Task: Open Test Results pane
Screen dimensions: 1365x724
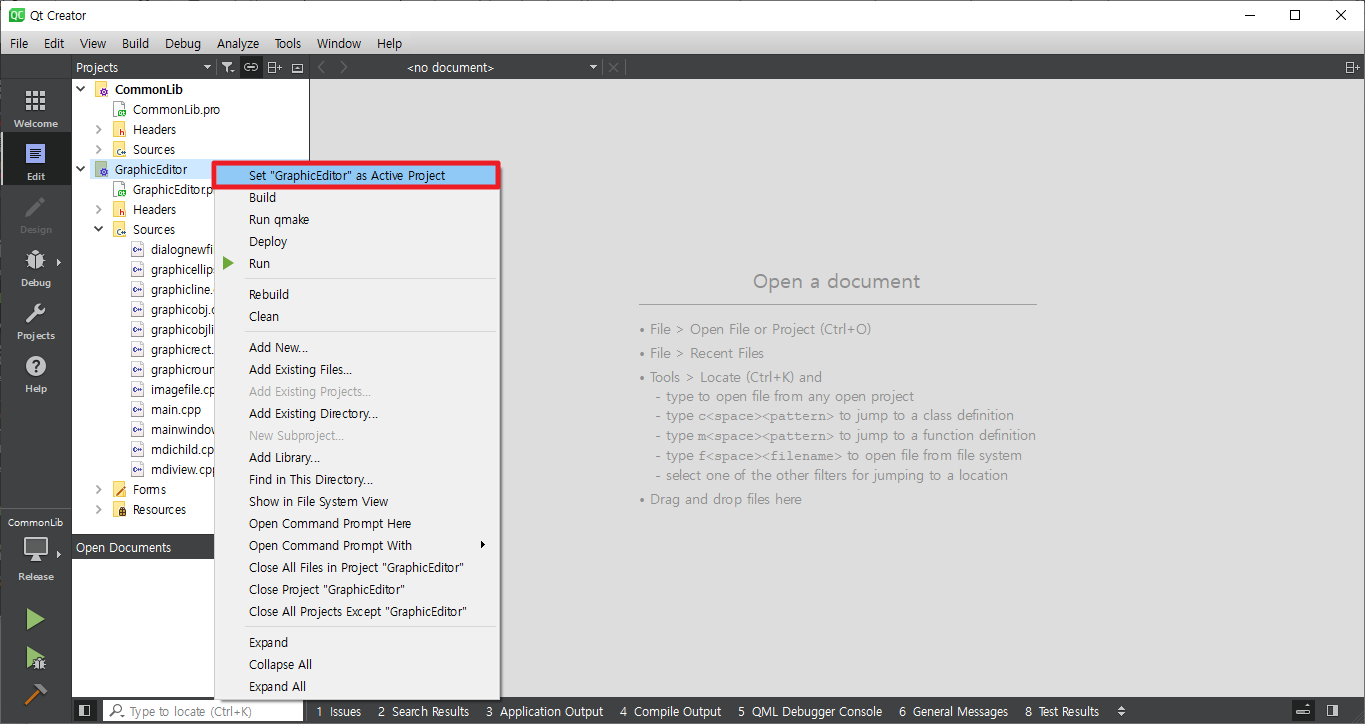Action: coord(1062,711)
